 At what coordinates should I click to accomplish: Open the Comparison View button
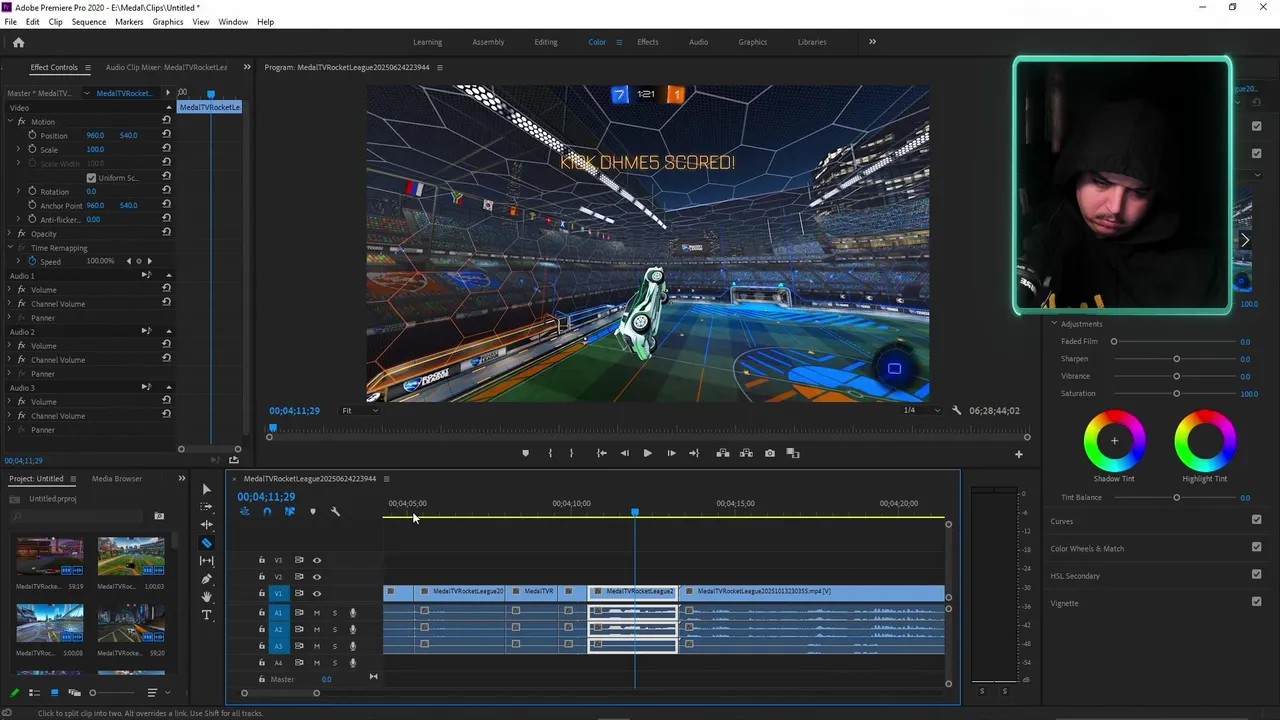coord(793,453)
